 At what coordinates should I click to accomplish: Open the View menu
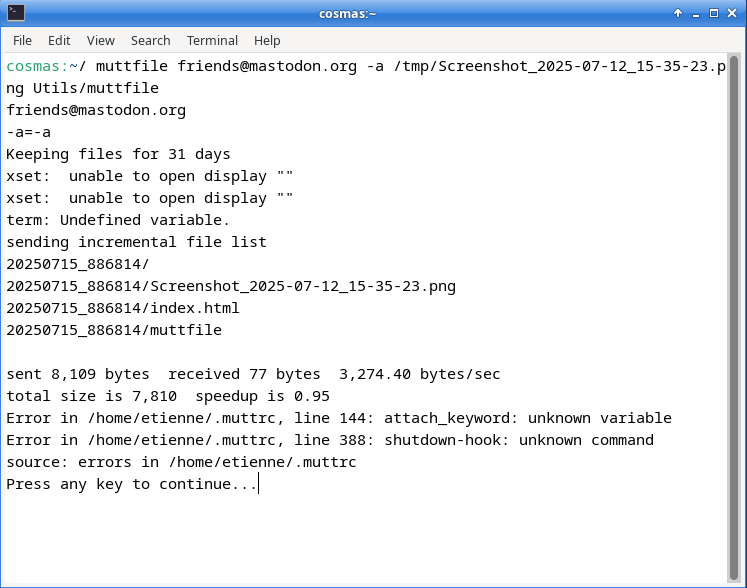click(101, 41)
